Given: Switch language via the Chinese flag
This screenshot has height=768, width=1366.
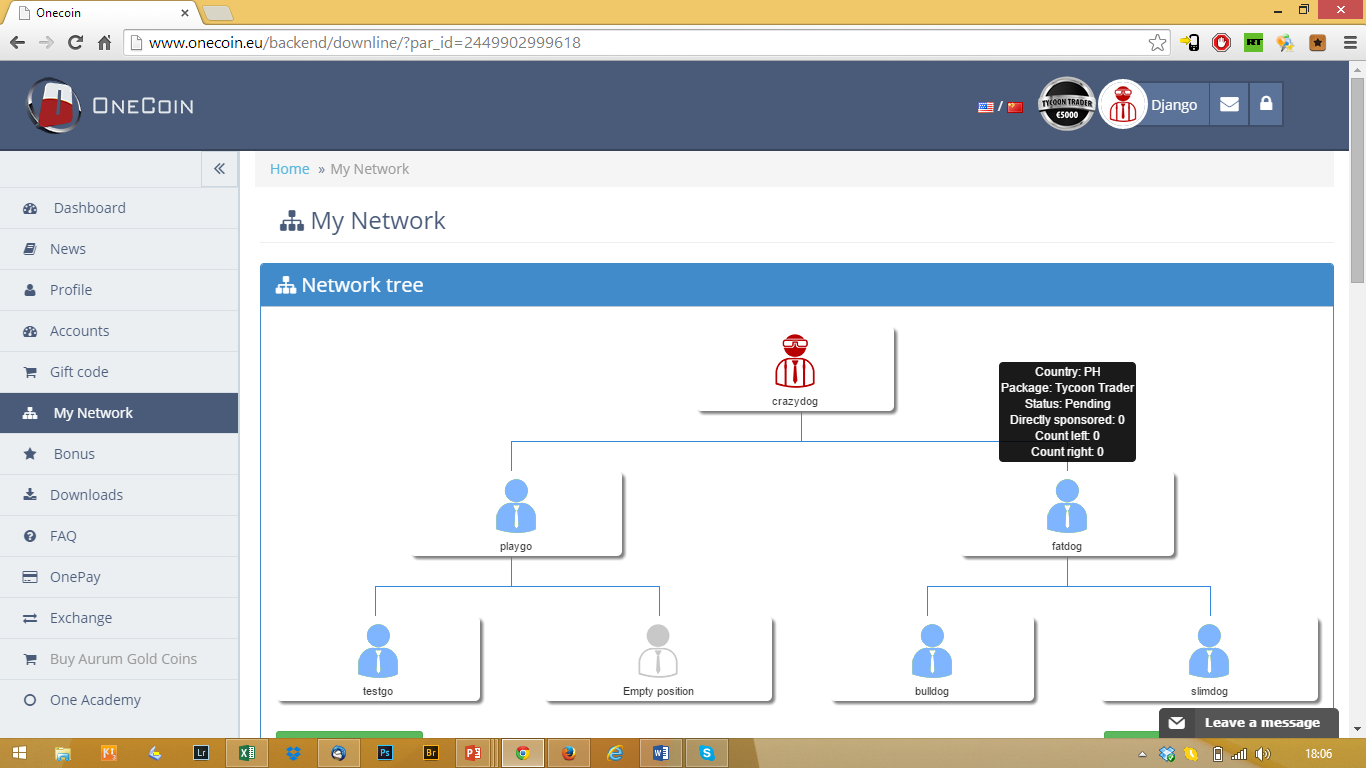Looking at the screenshot, I should [1015, 107].
